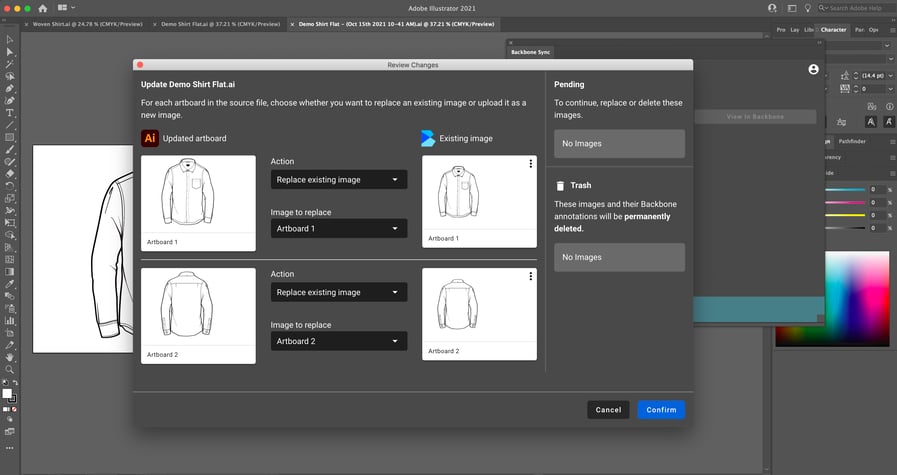Open options menu for existing Artboard 1 image

click(530, 164)
